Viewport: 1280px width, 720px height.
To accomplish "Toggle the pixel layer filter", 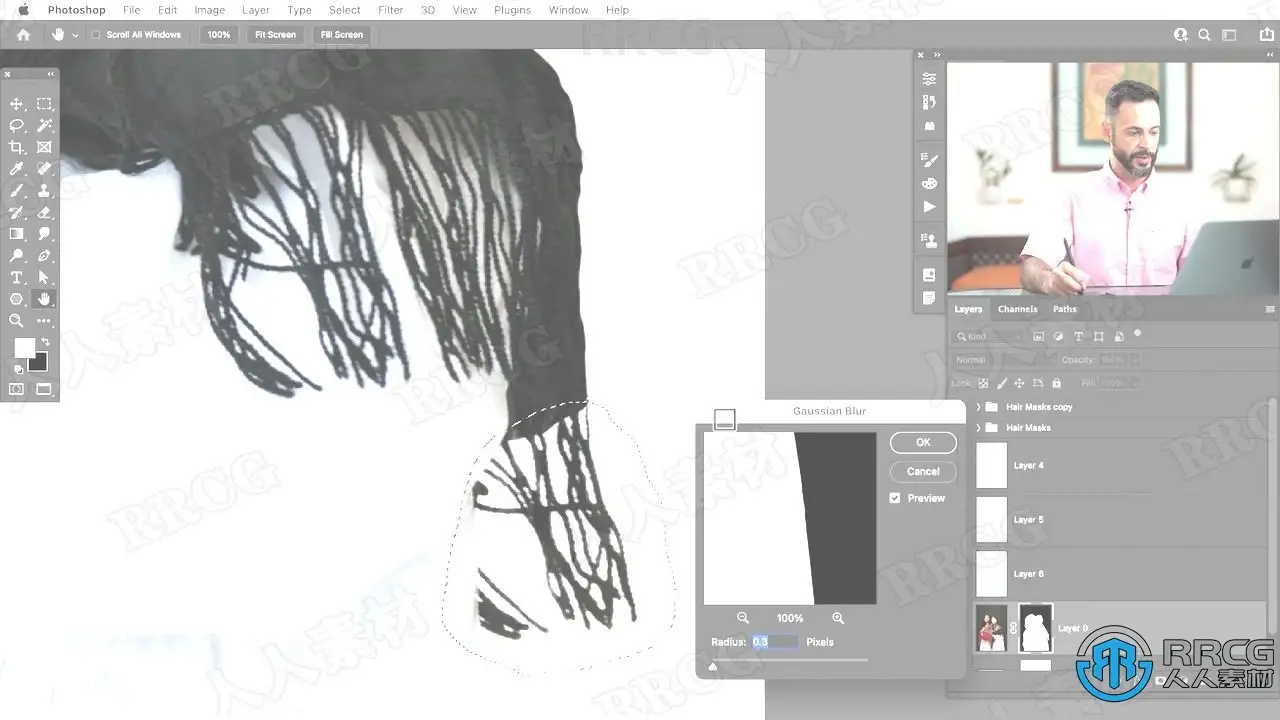I will click(x=1039, y=337).
